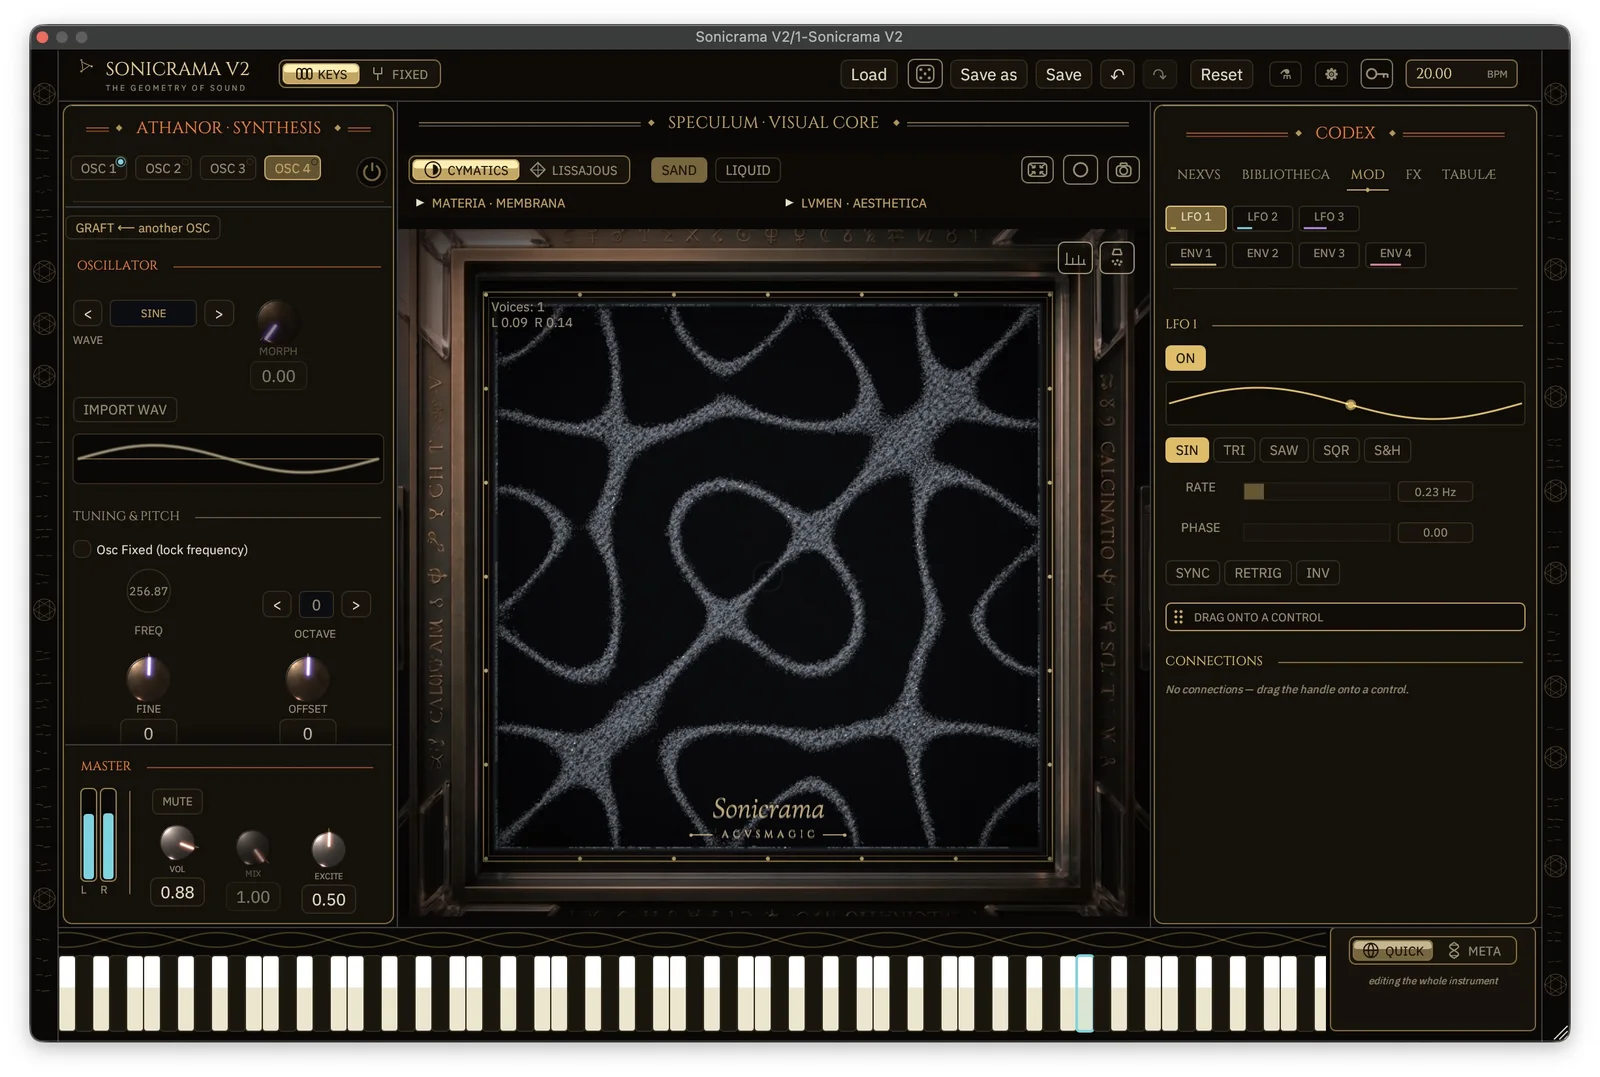Viewport: 1600px width, 1077px height.
Task: Click the 256.87 FREQ dial
Action: (148, 591)
